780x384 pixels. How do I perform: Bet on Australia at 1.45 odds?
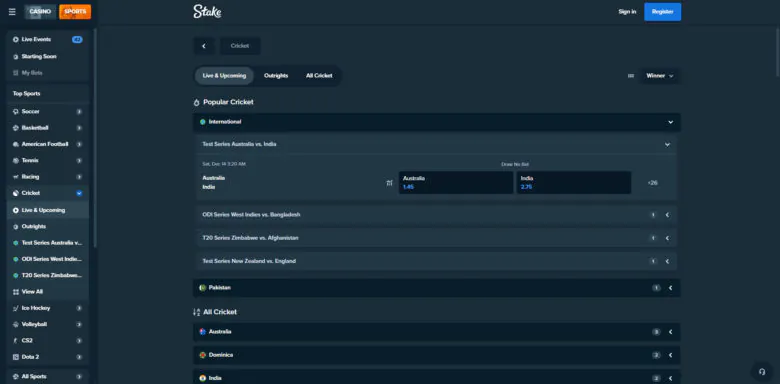pos(456,183)
